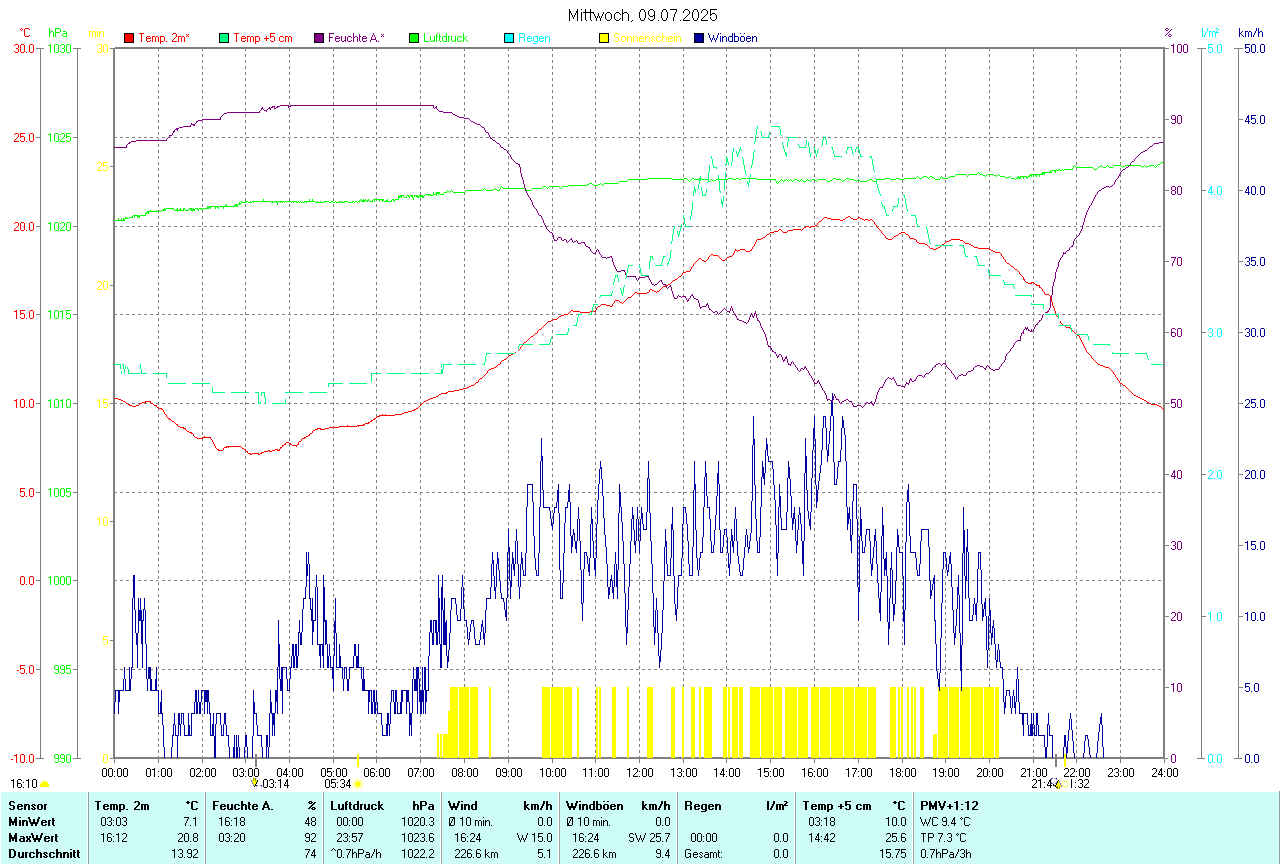Click the moon marker labeled 03:14

point(255,784)
